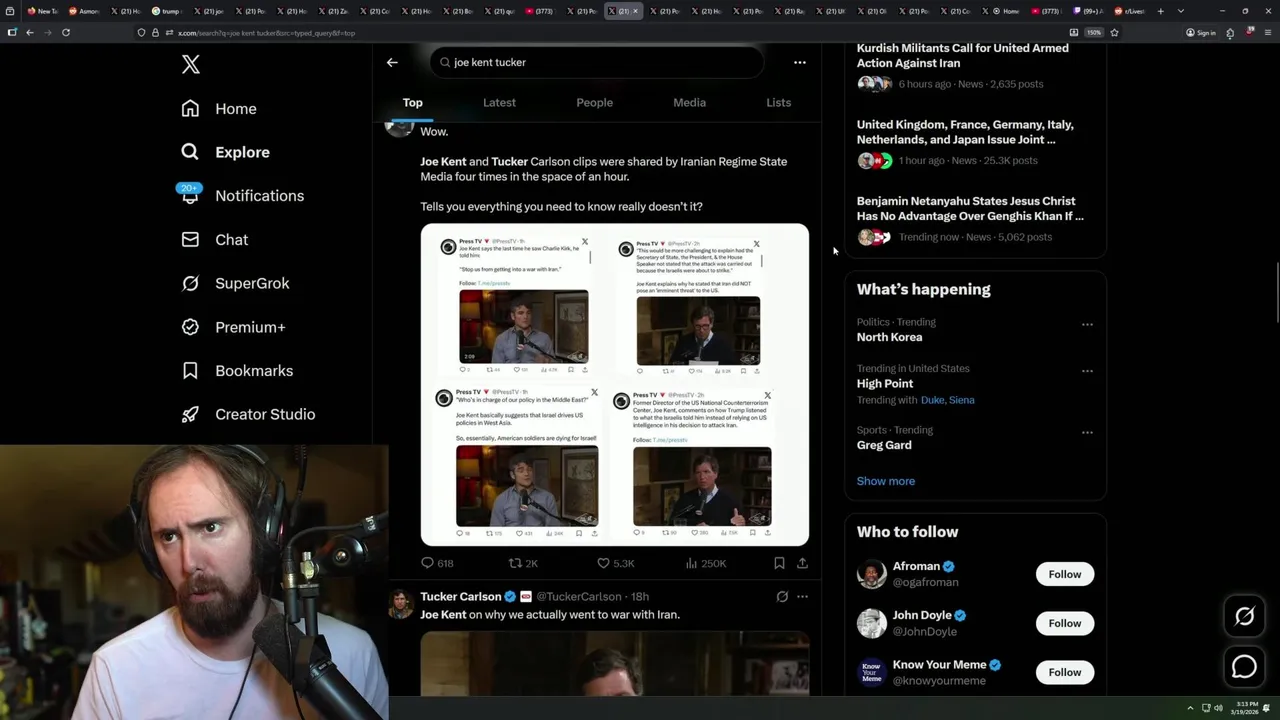Open the search options three-dot menu
The width and height of the screenshot is (1280, 720).
pyautogui.click(x=800, y=62)
